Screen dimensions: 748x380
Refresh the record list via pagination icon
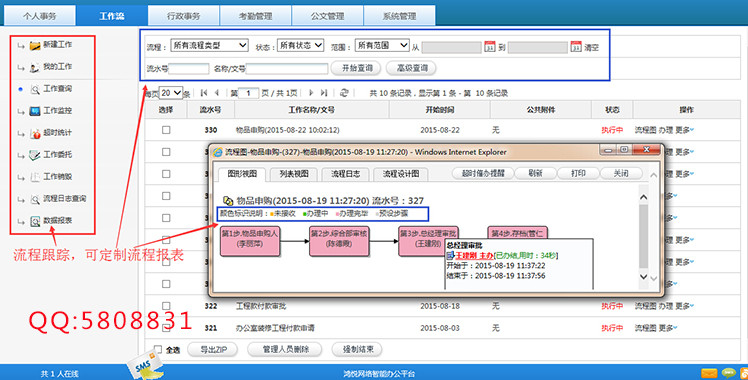click(x=344, y=93)
